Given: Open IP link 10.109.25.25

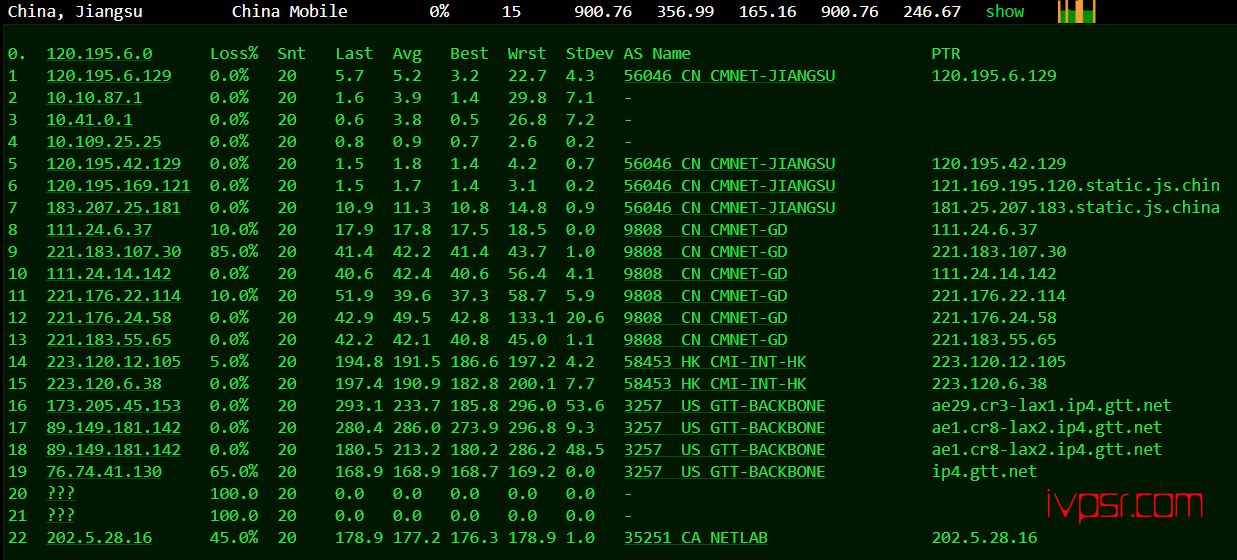Looking at the screenshot, I should (x=104, y=142).
